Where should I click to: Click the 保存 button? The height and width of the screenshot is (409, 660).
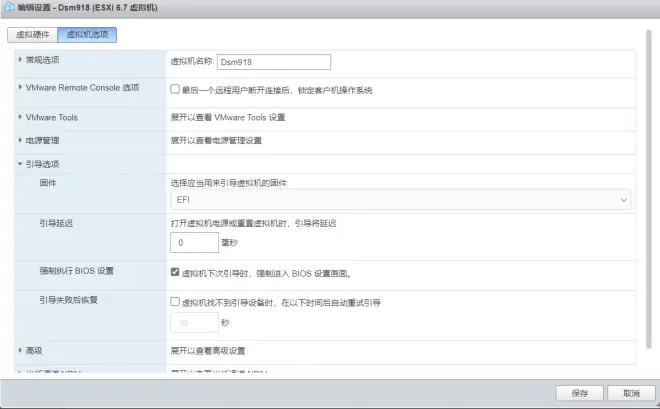580,393
